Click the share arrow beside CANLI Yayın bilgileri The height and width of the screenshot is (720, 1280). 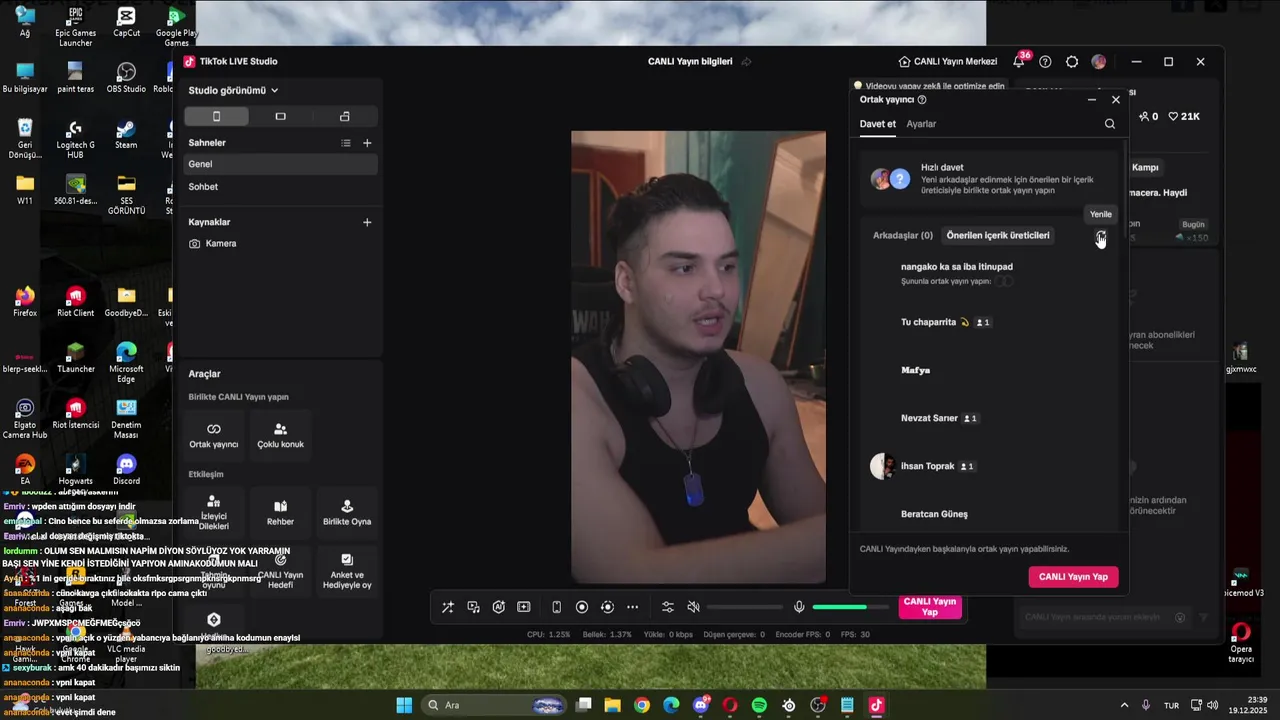coord(745,61)
